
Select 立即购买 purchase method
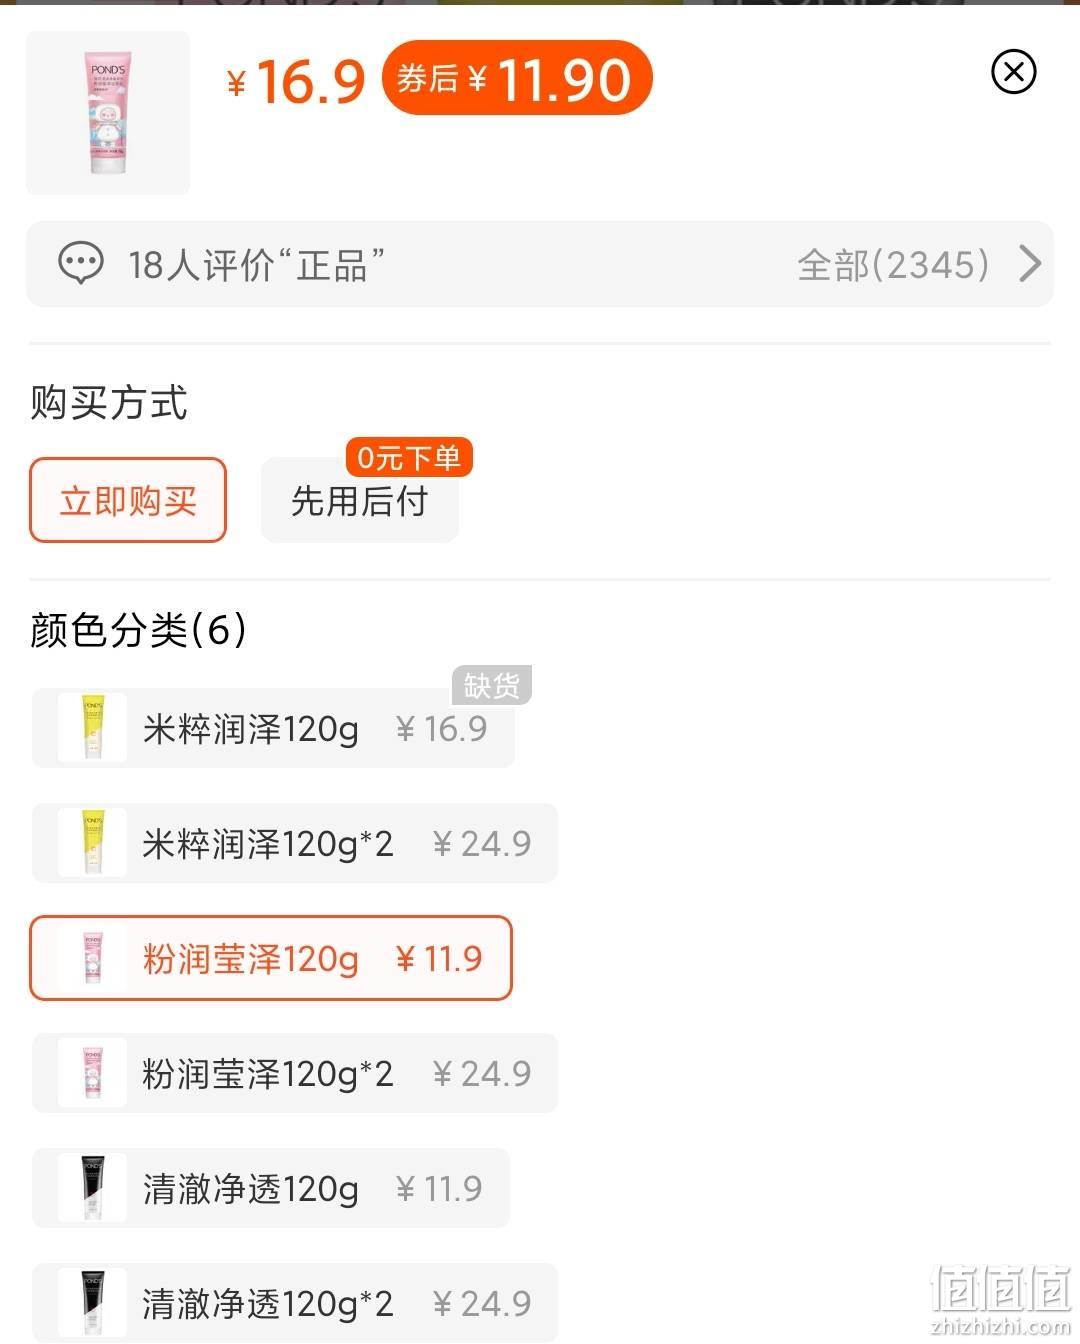(128, 500)
